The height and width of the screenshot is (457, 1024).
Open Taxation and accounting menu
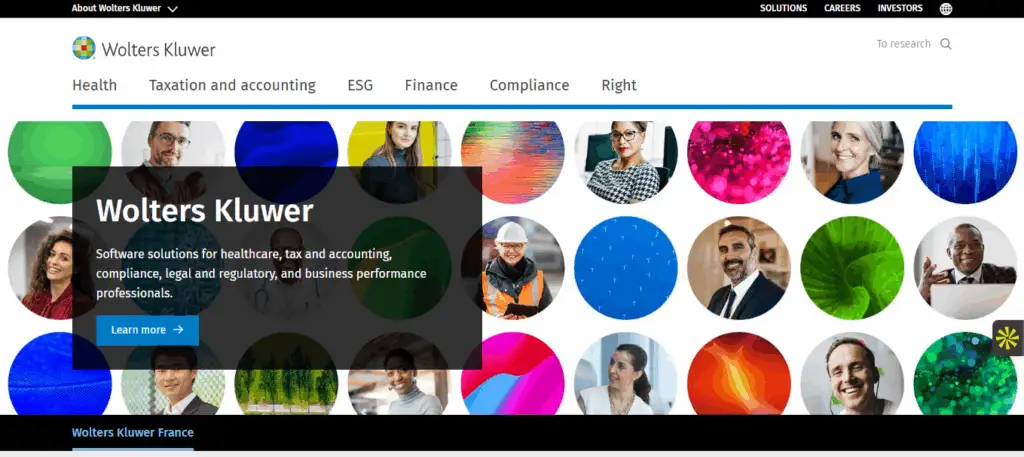click(232, 86)
